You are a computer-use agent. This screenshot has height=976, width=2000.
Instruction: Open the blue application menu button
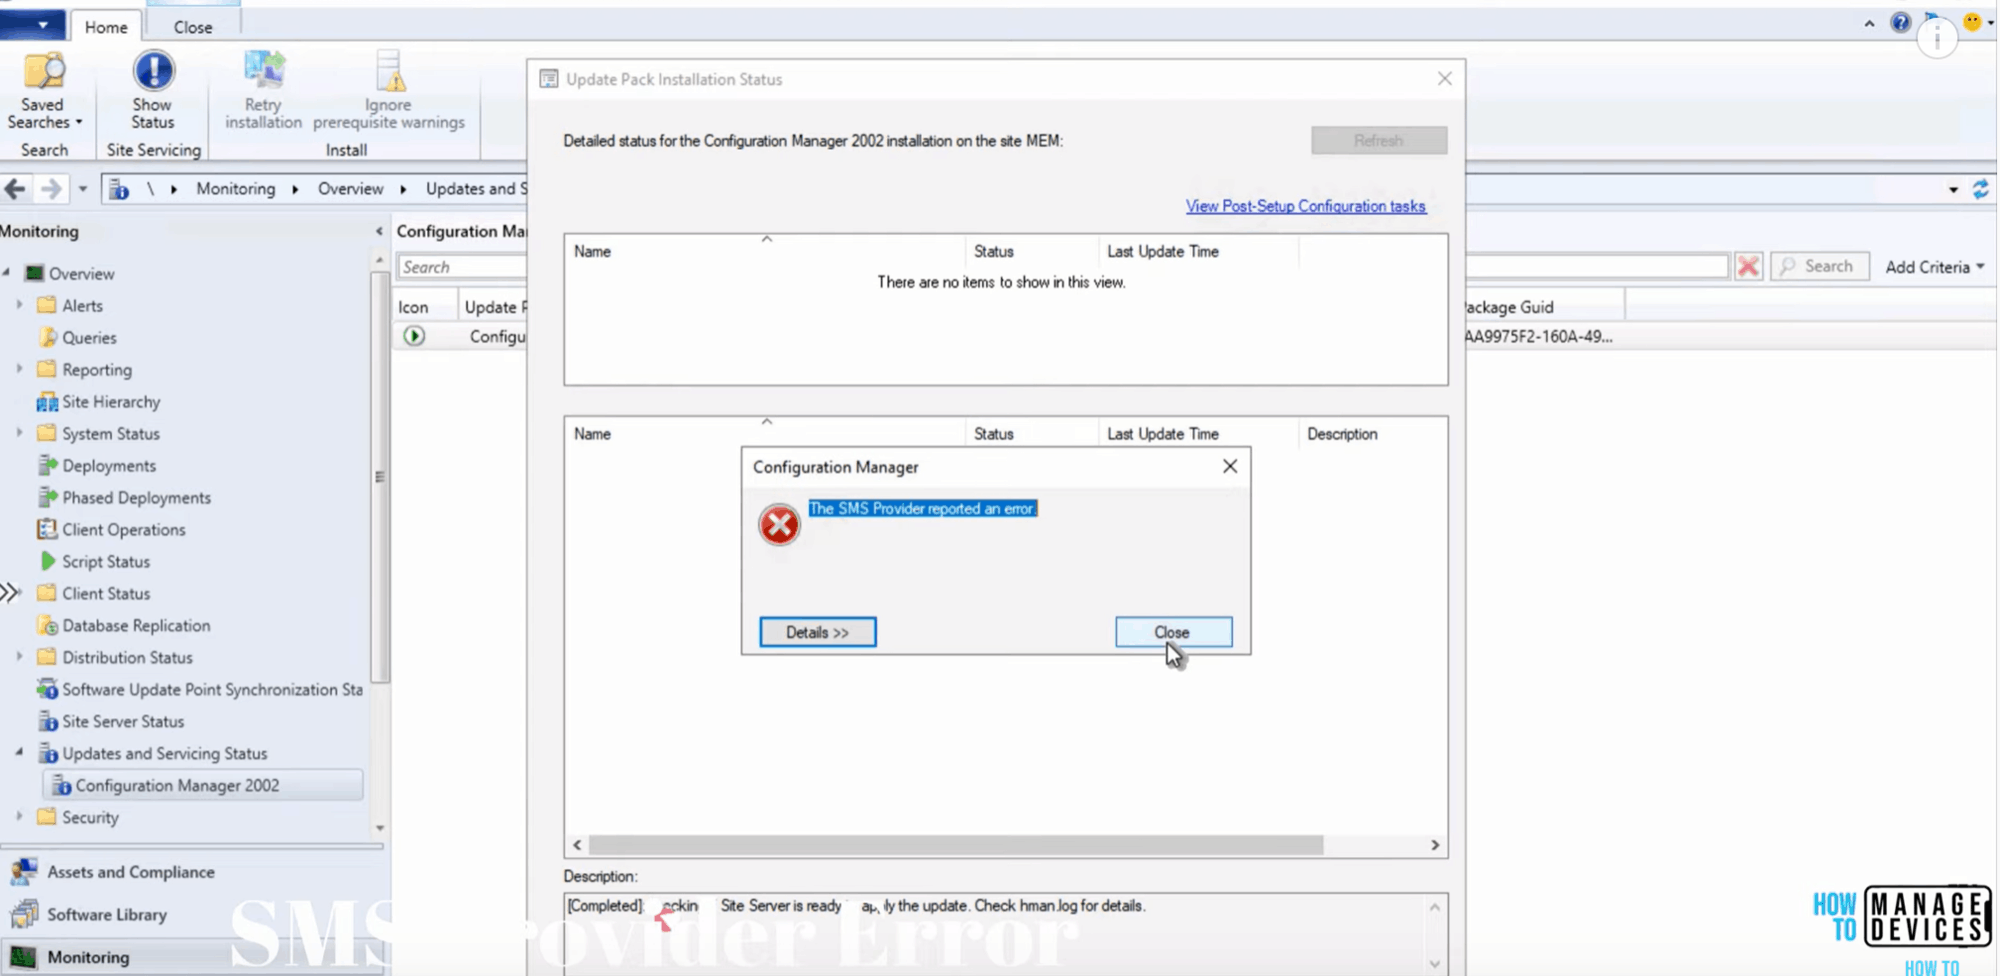(32, 24)
